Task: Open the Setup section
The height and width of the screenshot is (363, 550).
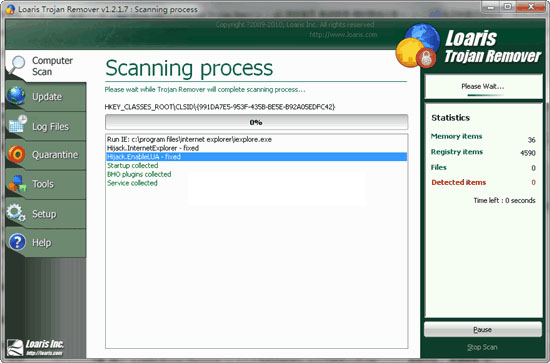Action: (x=46, y=214)
